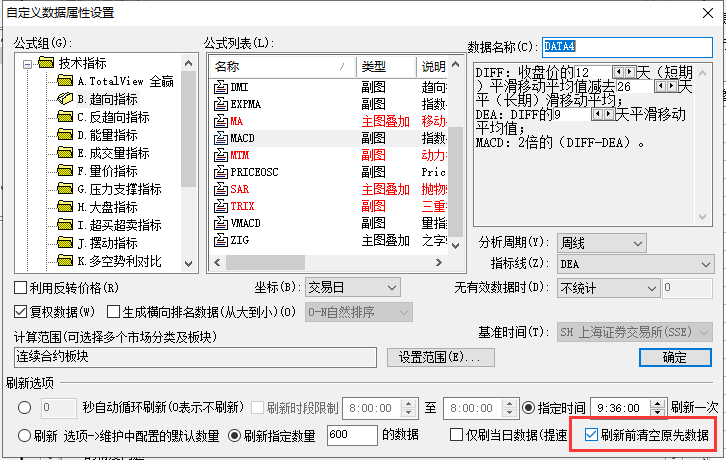The image size is (726, 460).
Task: Select the 刷新 选项->维护中配置的默认数量 radio button
Action: [25, 435]
